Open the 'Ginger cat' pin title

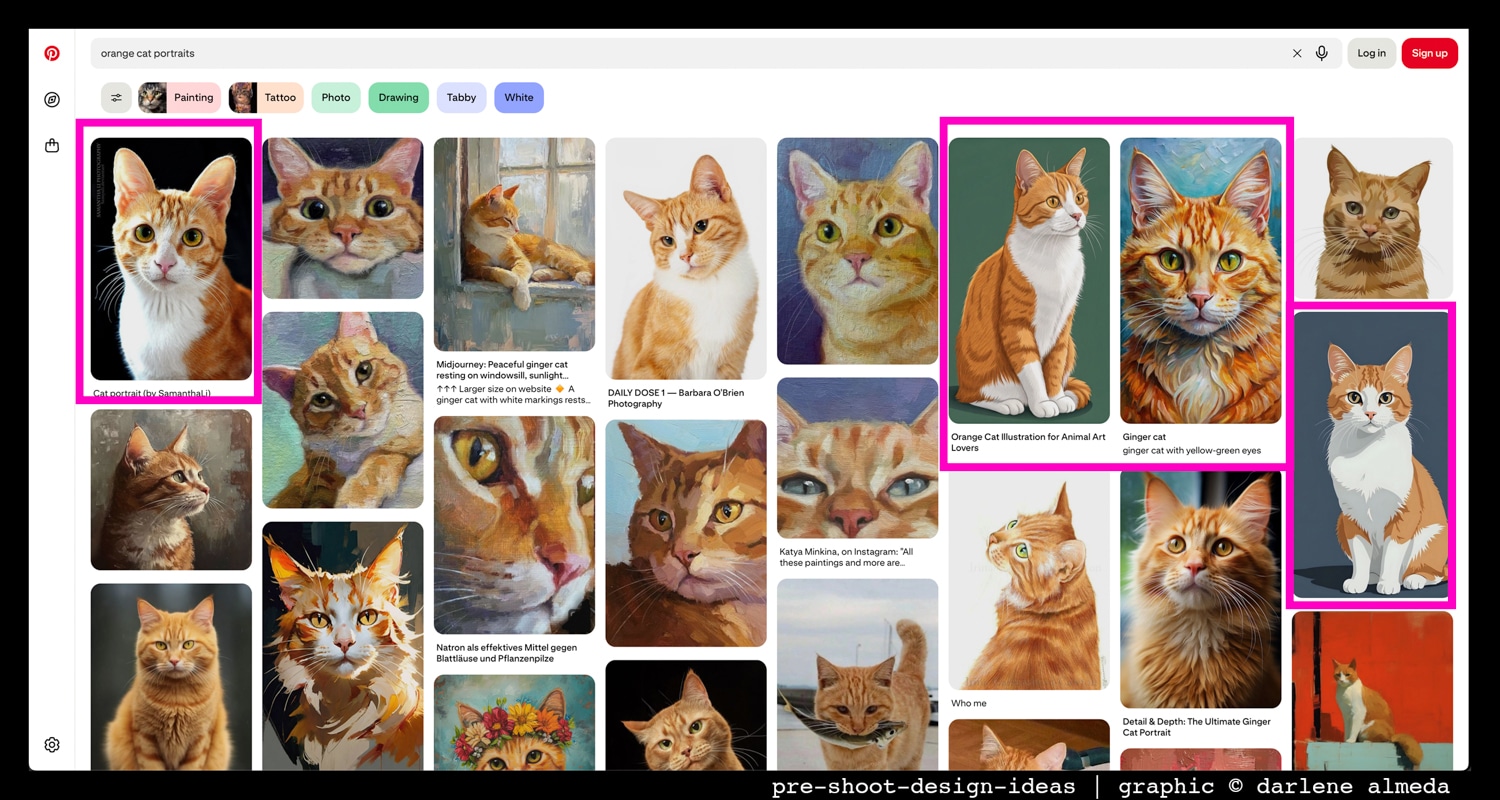[1144, 437]
